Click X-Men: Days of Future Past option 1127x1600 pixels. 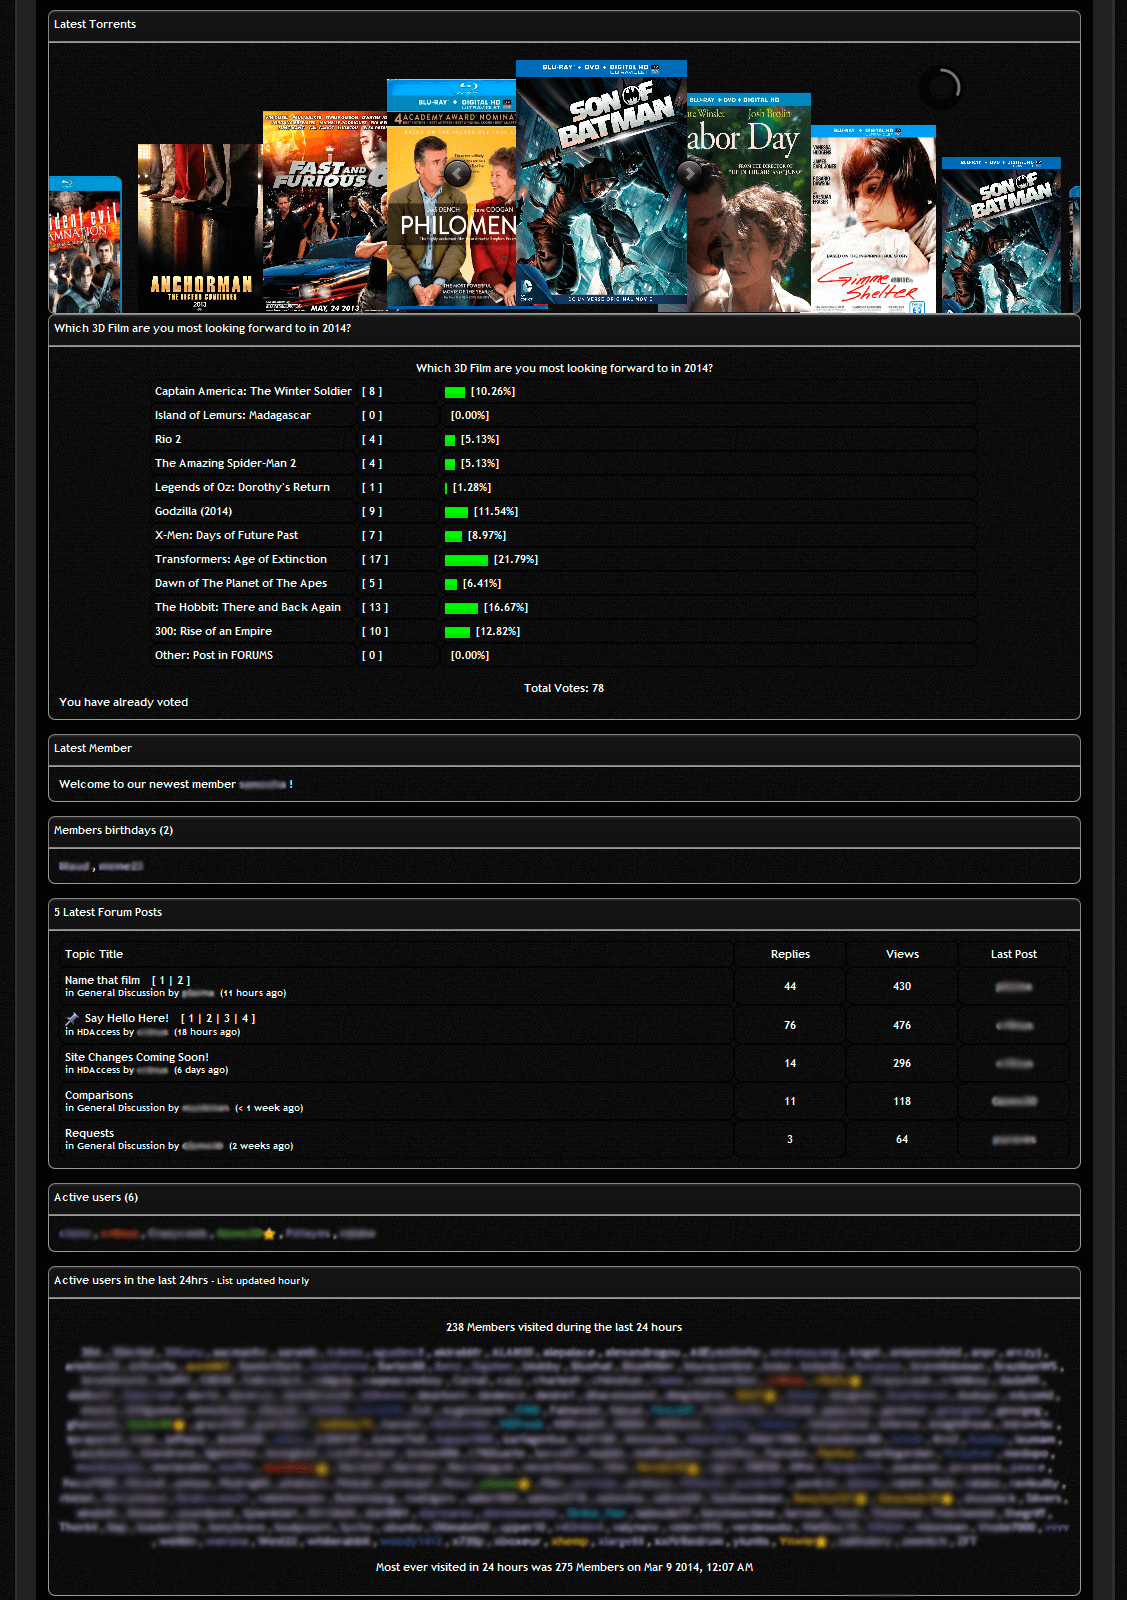[x=226, y=535]
